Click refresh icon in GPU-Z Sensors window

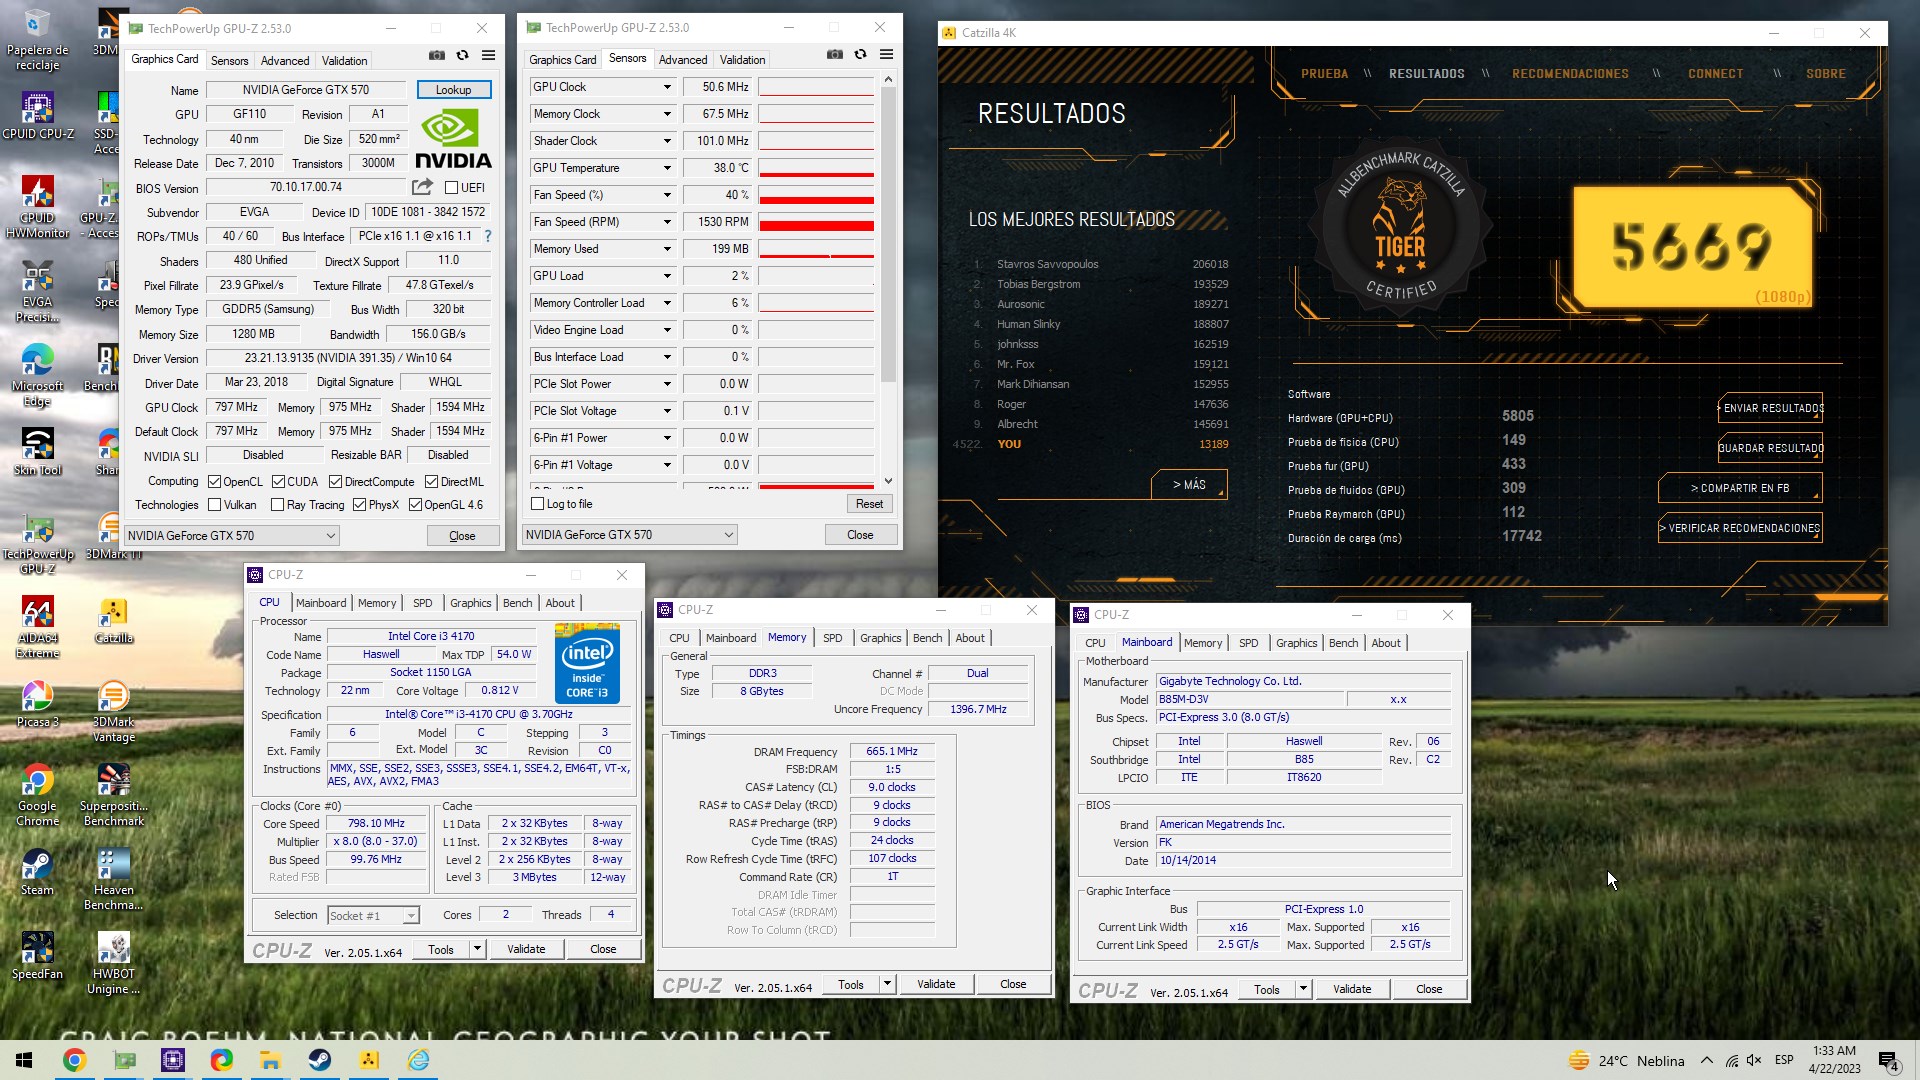click(x=860, y=55)
